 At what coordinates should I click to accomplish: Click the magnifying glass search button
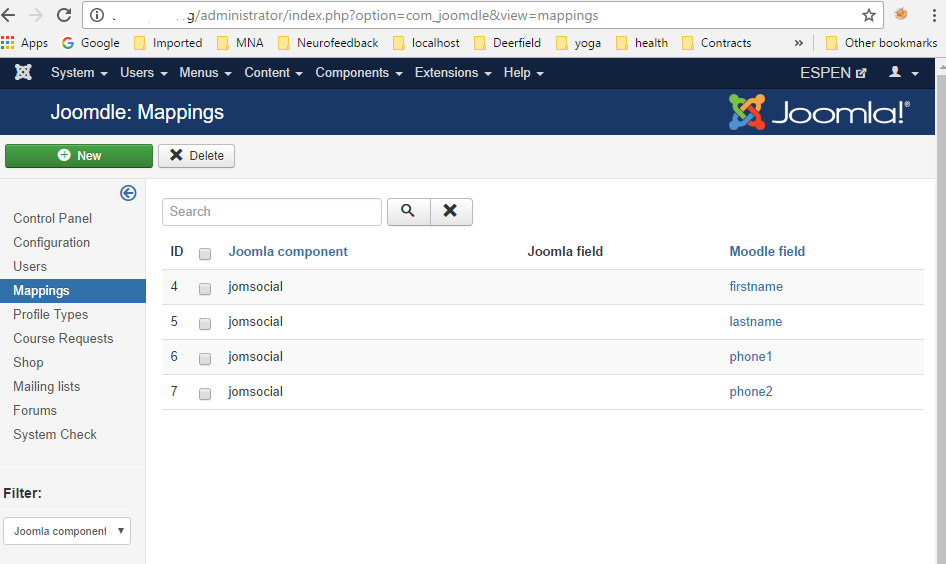coord(408,211)
